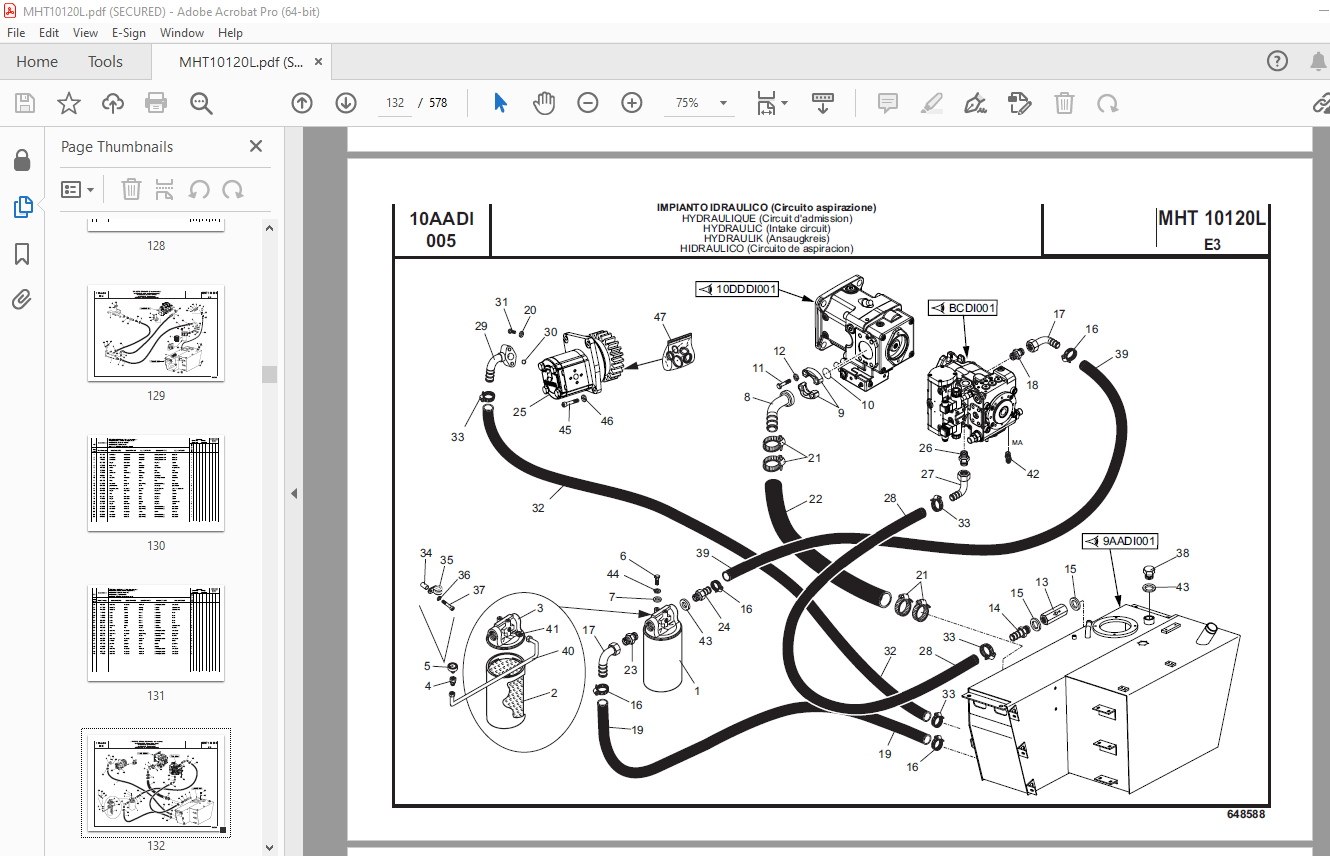
Task: Rotate clockwise in thumbnails panel
Action: tap(233, 189)
